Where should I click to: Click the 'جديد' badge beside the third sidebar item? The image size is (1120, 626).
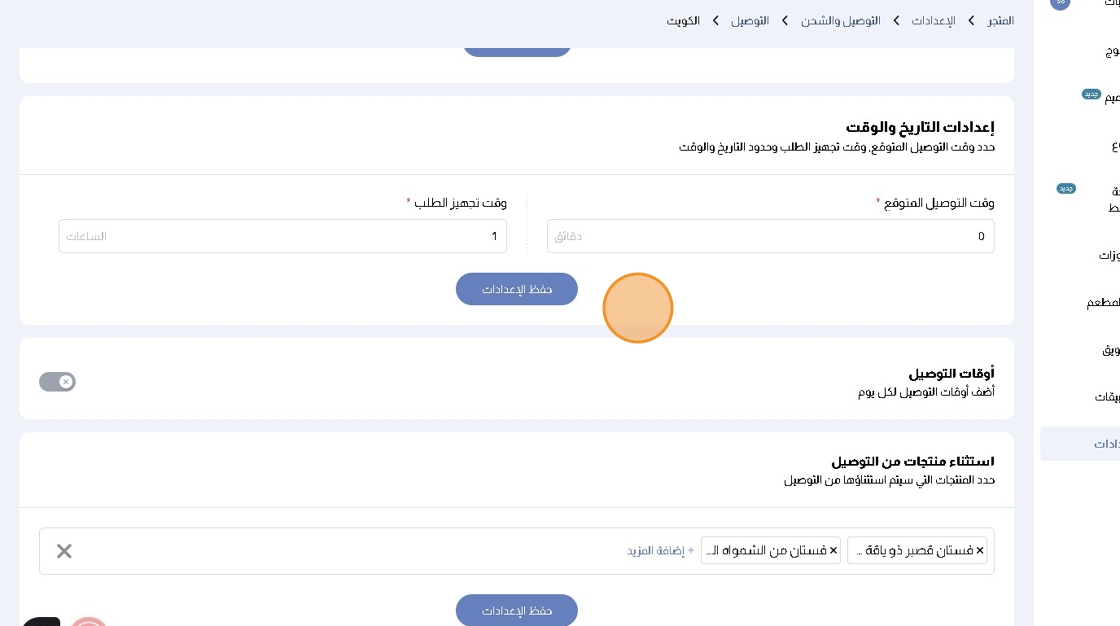coord(1091,94)
